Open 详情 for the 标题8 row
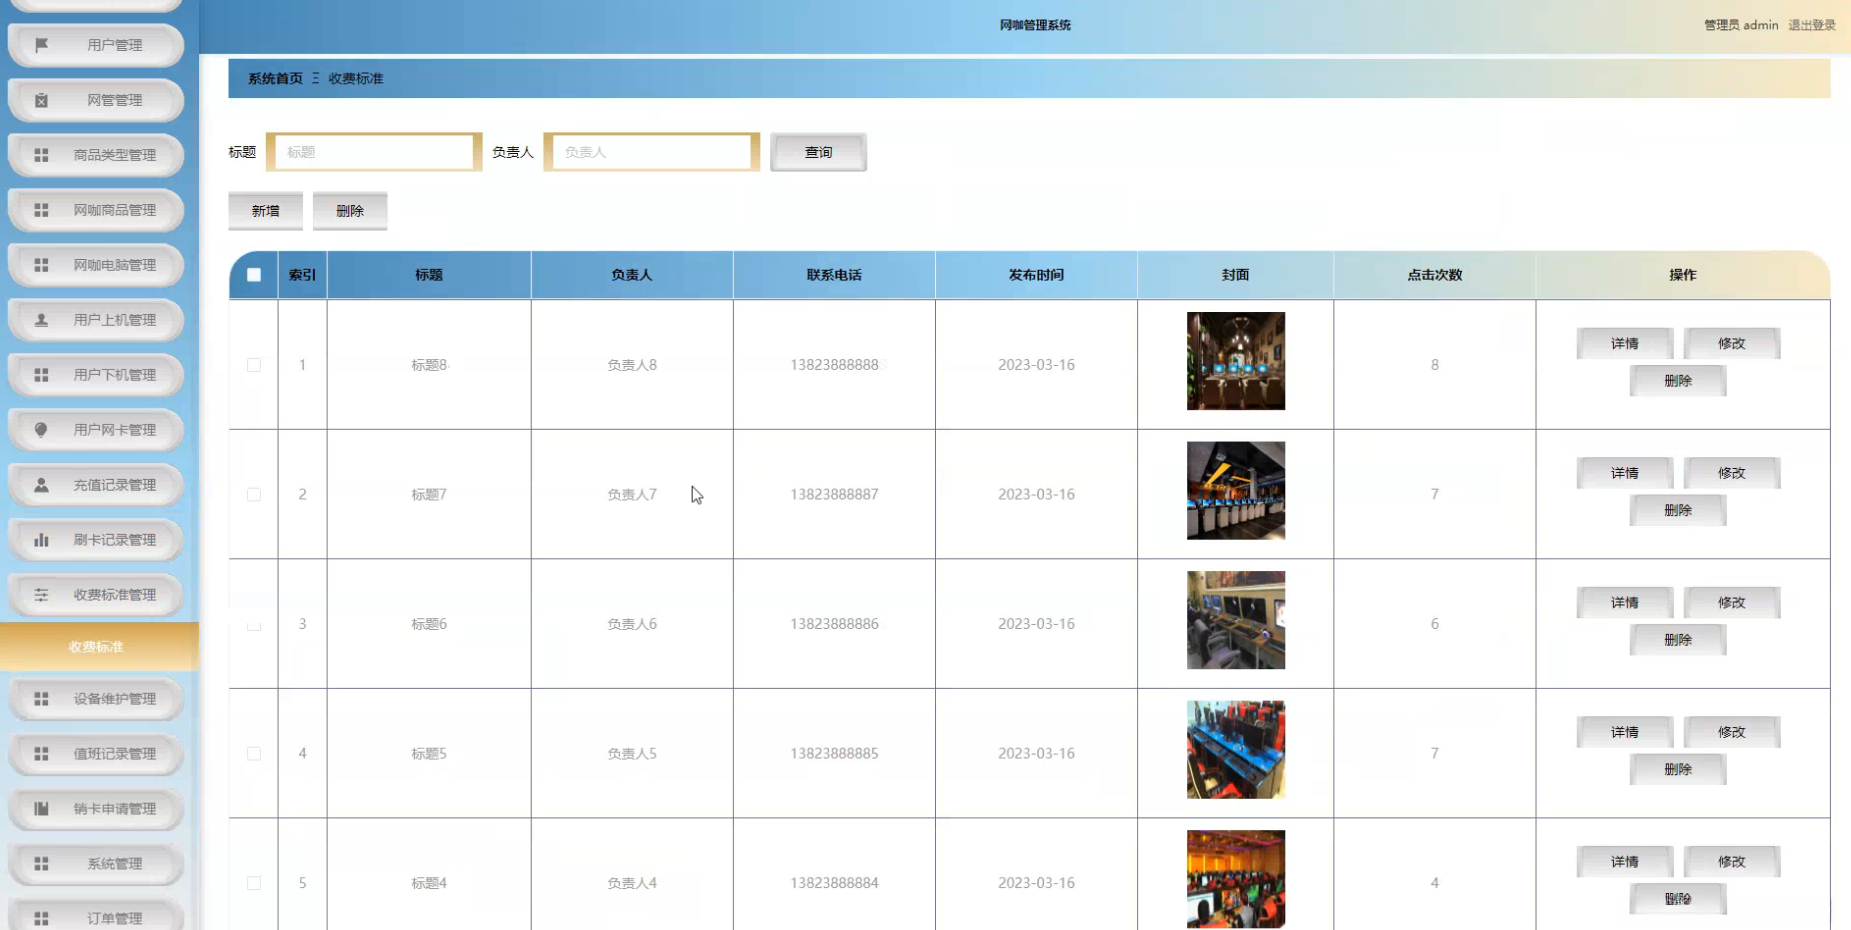This screenshot has width=1851, height=930. (x=1625, y=343)
